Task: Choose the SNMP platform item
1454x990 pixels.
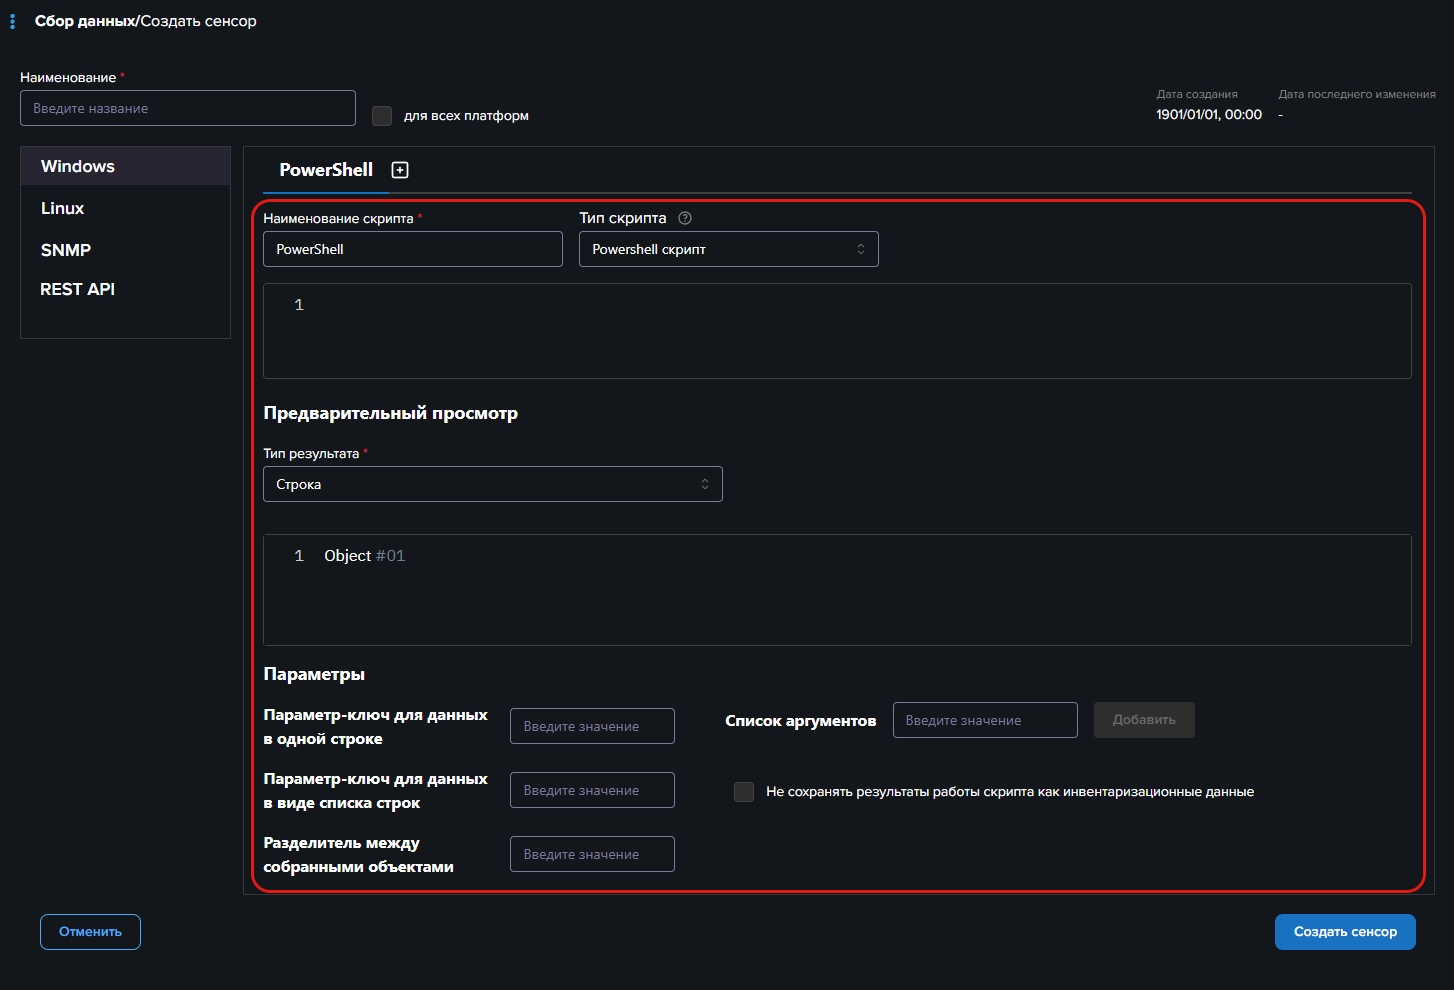Action: coord(66,250)
